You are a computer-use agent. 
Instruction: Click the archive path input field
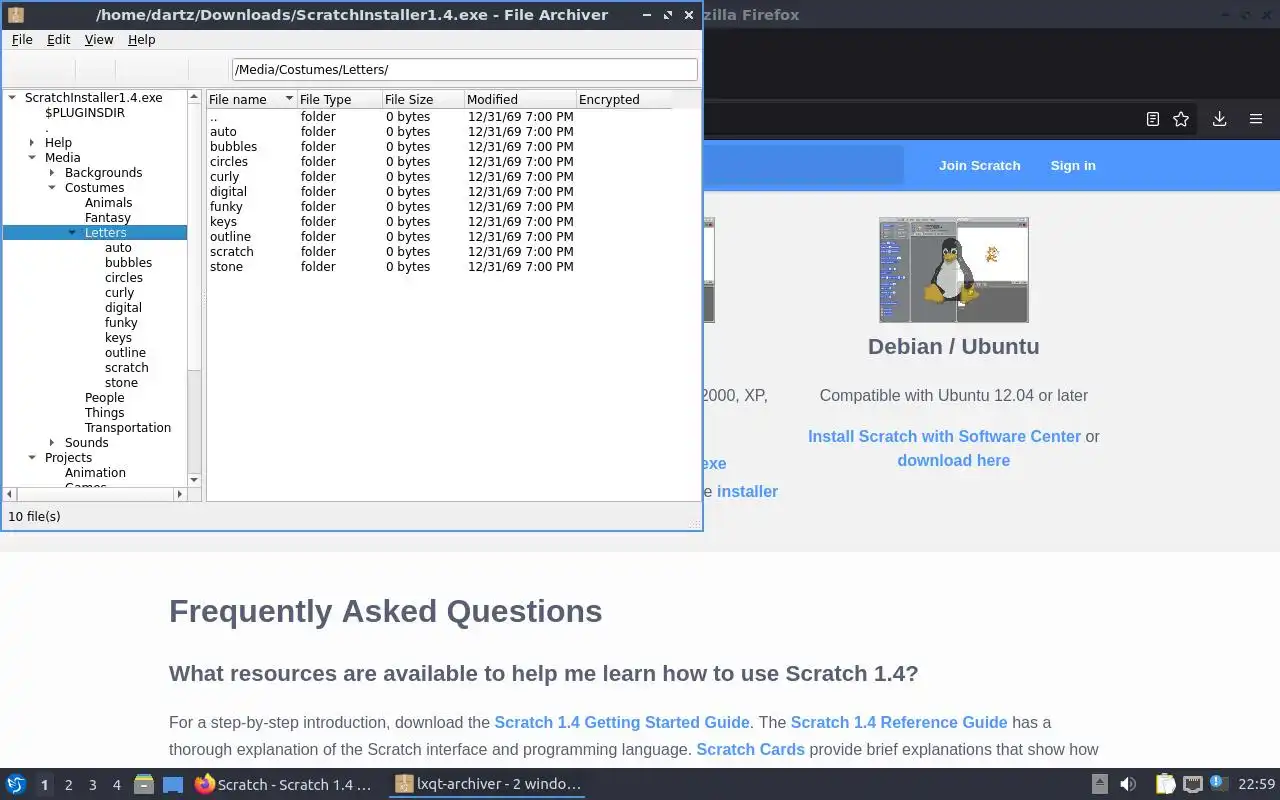click(x=464, y=69)
